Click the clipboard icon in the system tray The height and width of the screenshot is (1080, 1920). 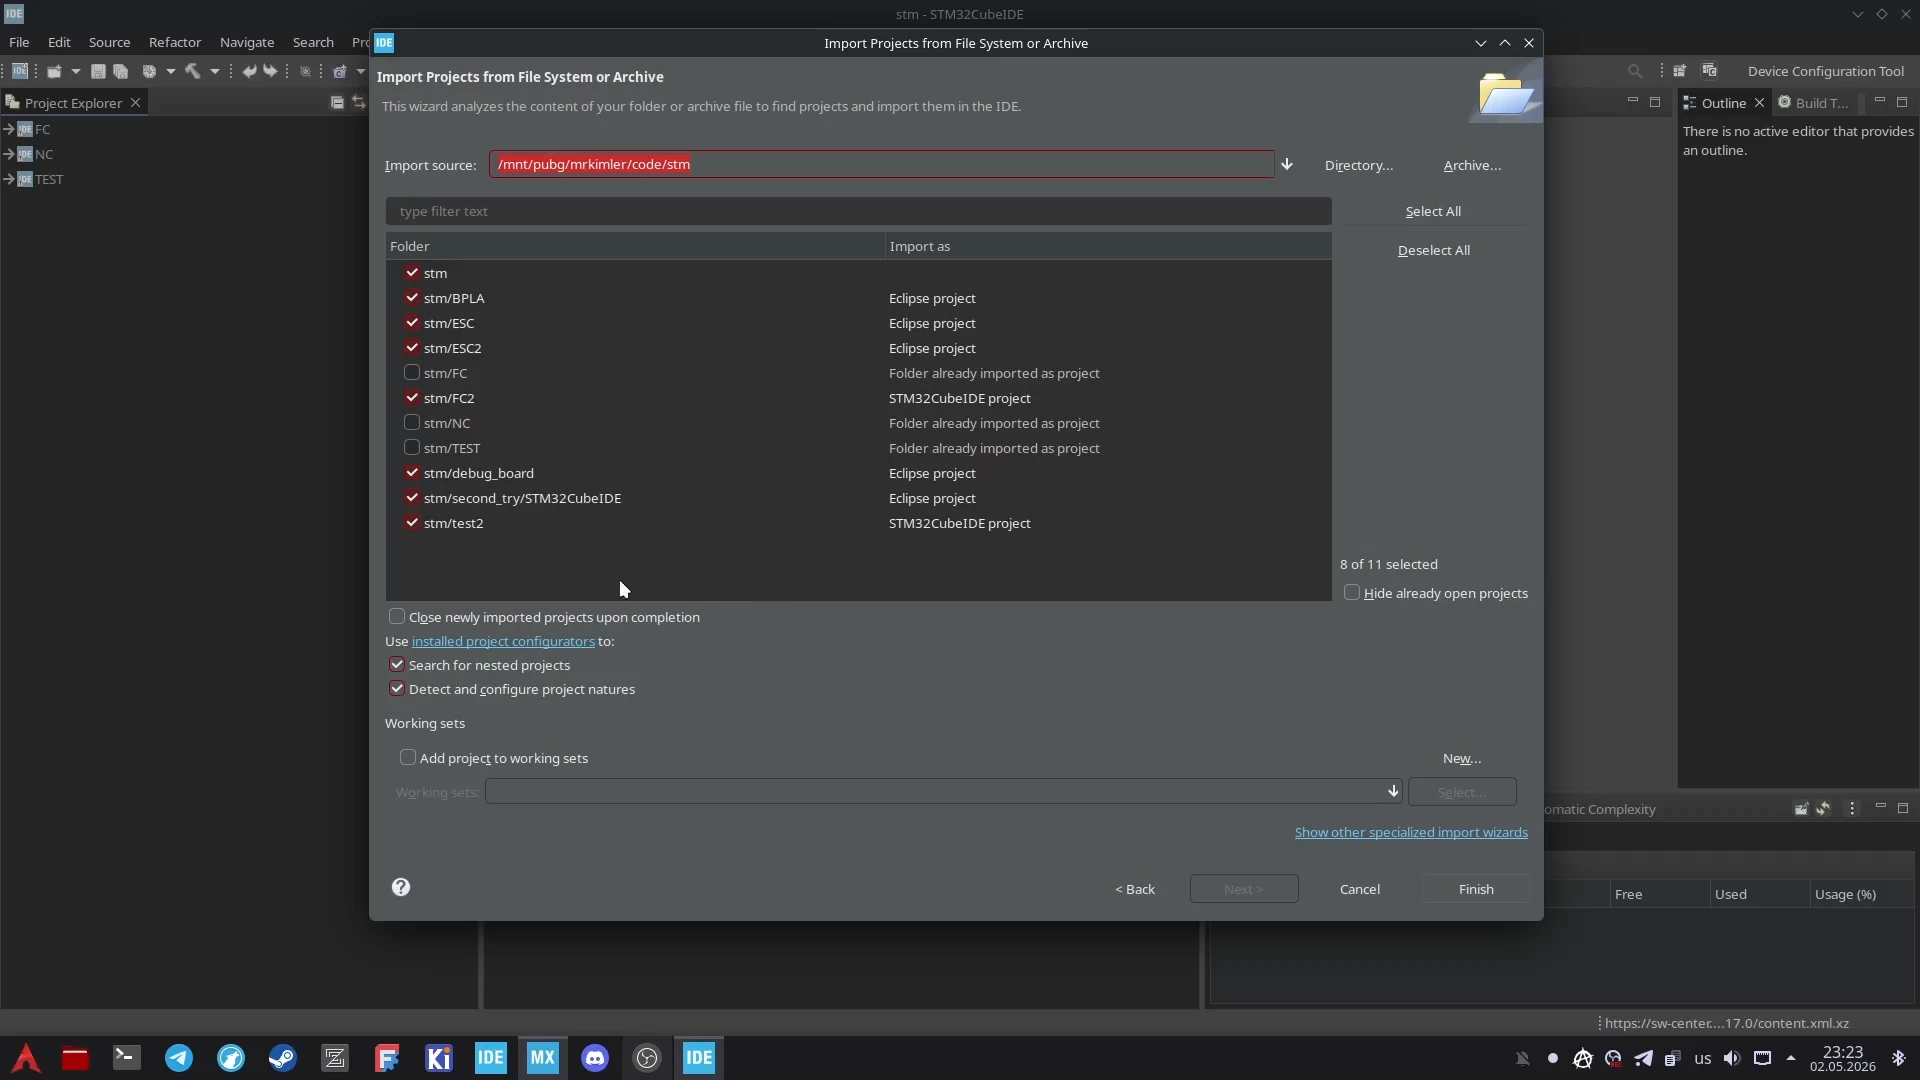(1672, 1058)
